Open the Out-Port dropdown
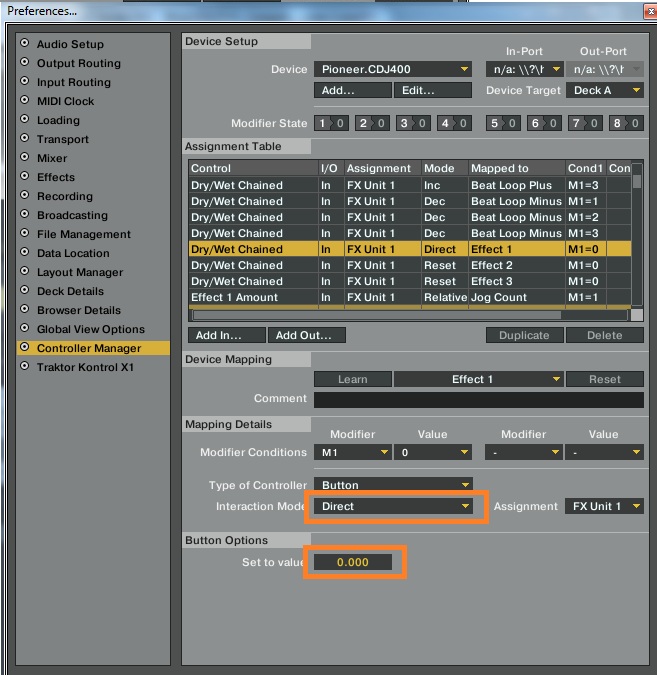657x675 pixels. [x=604, y=69]
